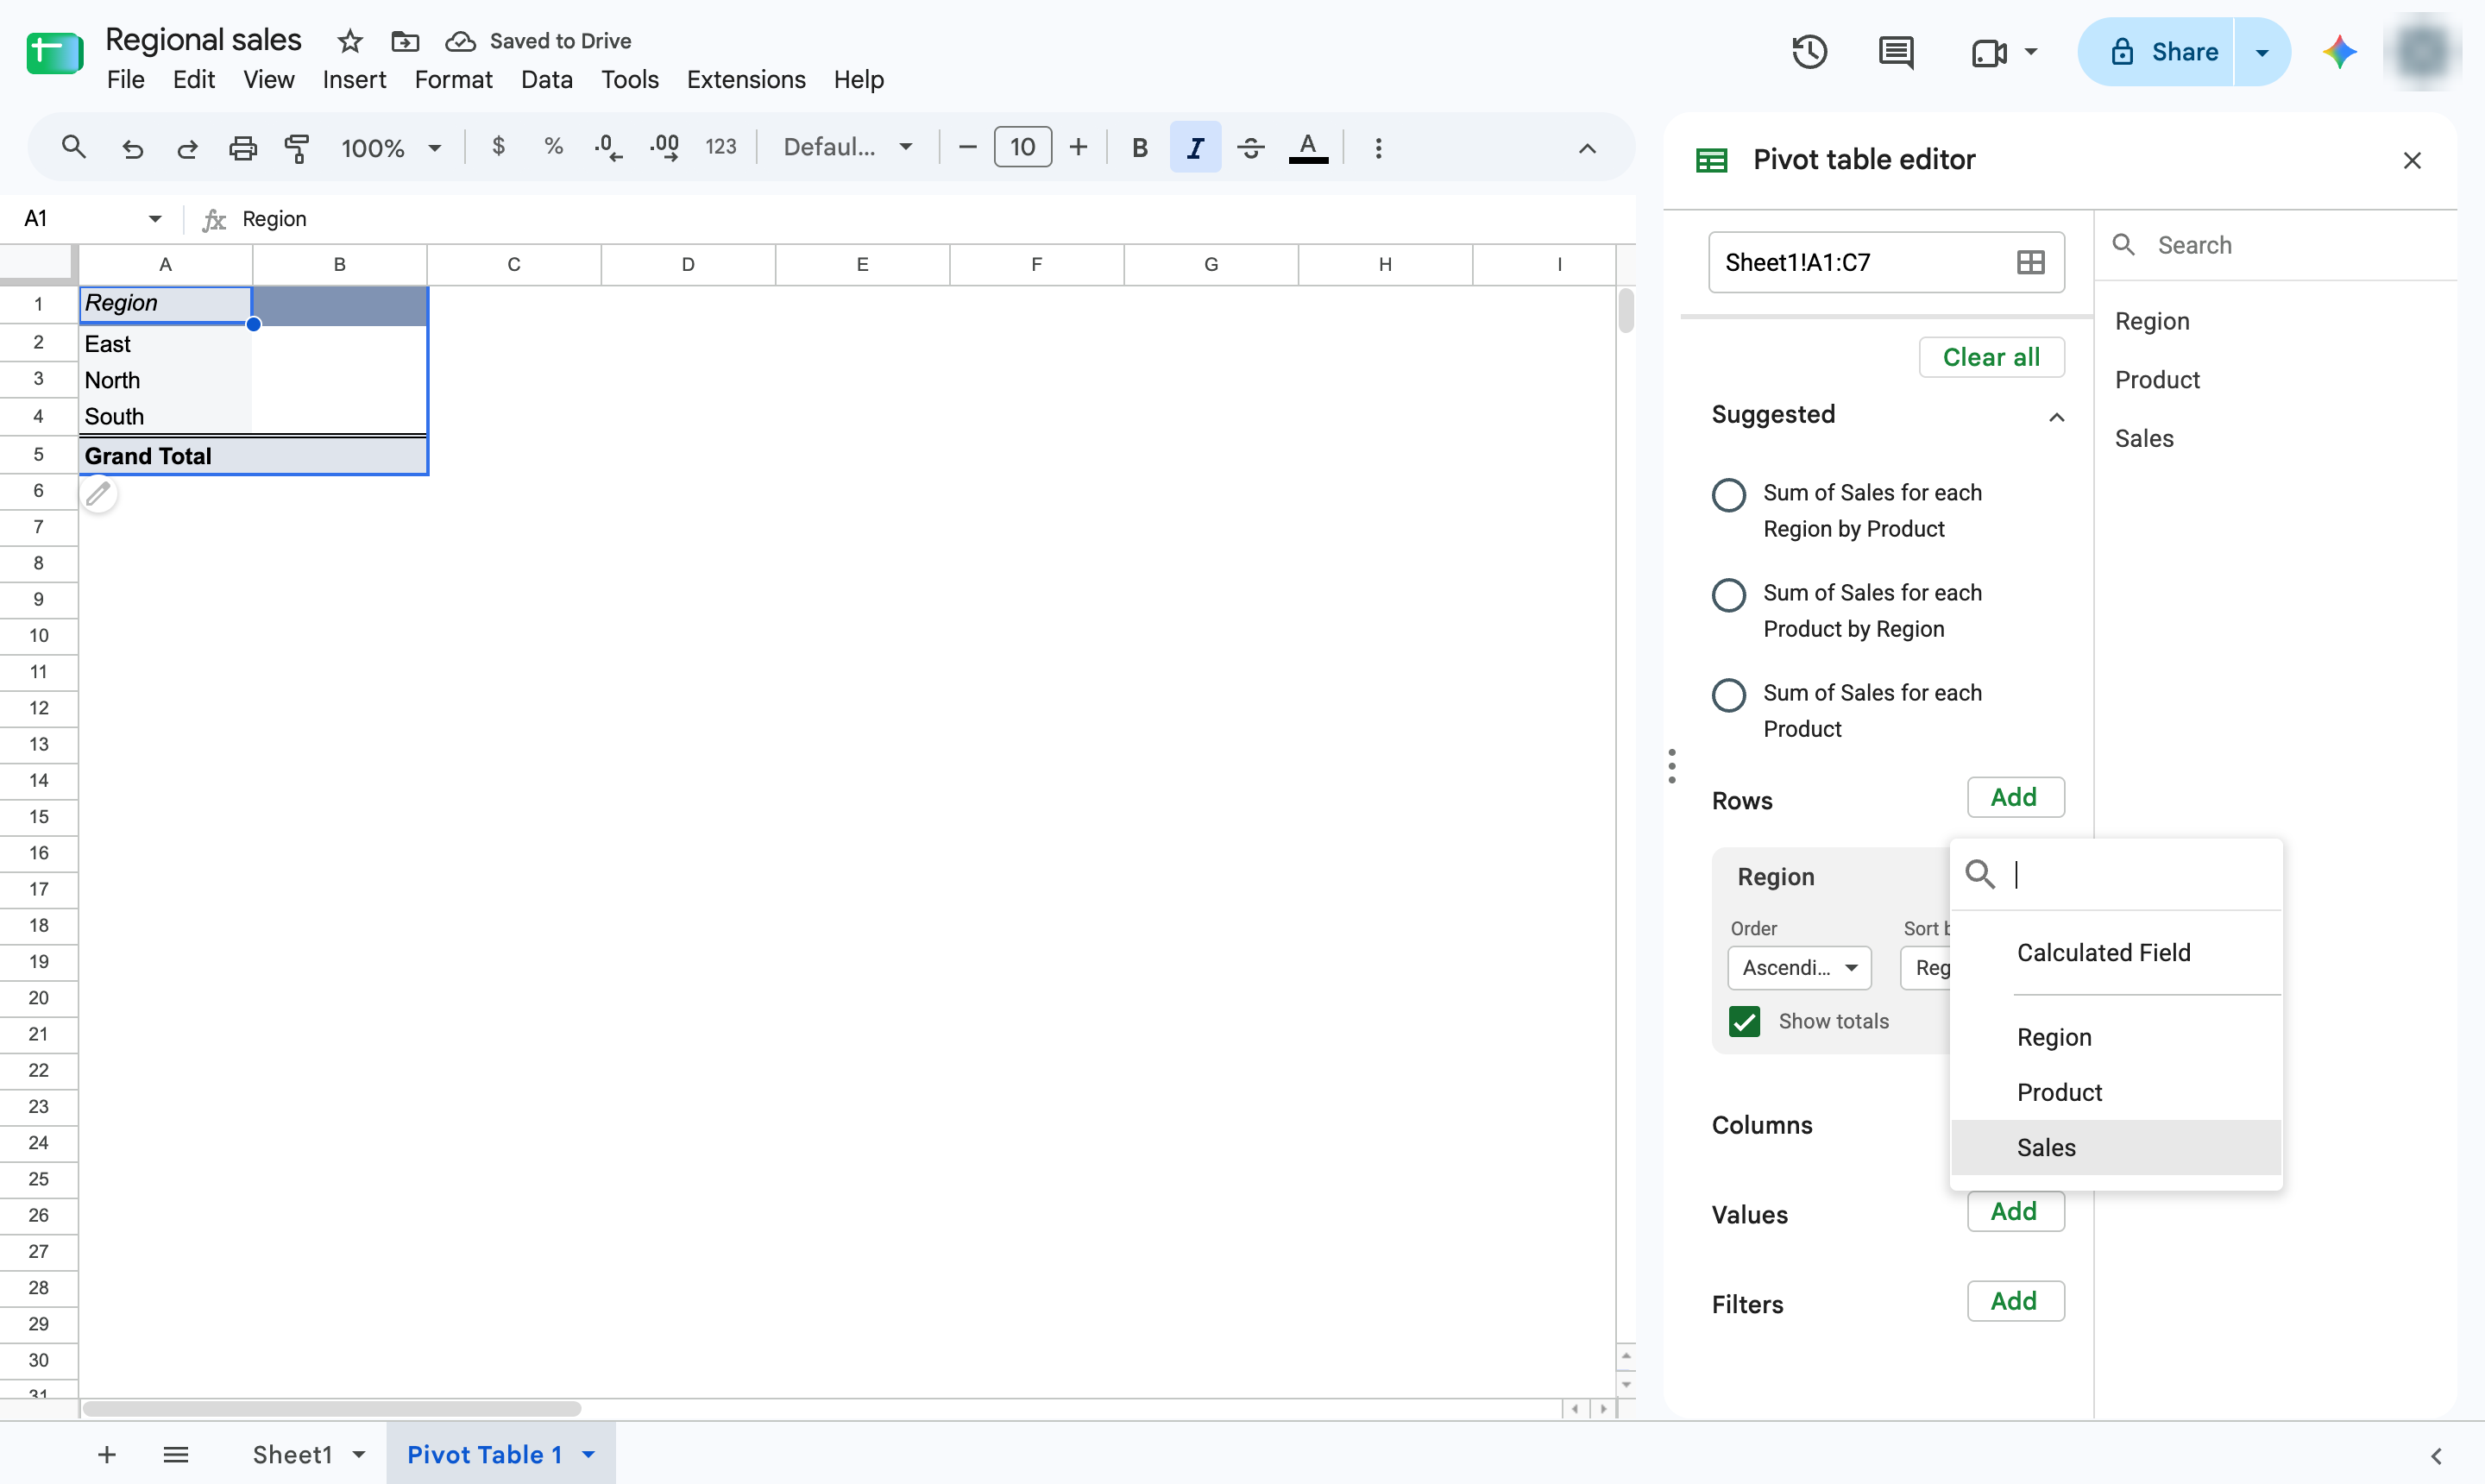Viewport: 2485px width, 1484px height.
Task: Toggle strikethrough formatting
Action: 1250,148
